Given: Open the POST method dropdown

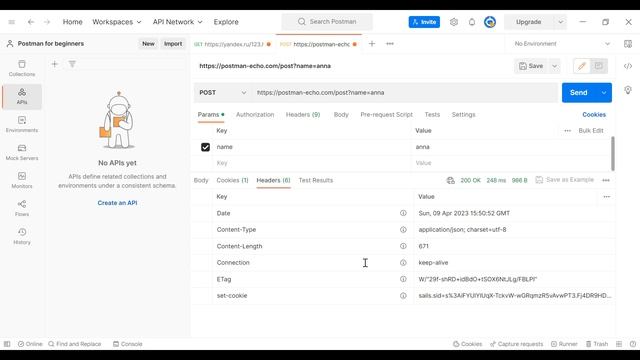Looking at the screenshot, I should [x=222, y=93].
